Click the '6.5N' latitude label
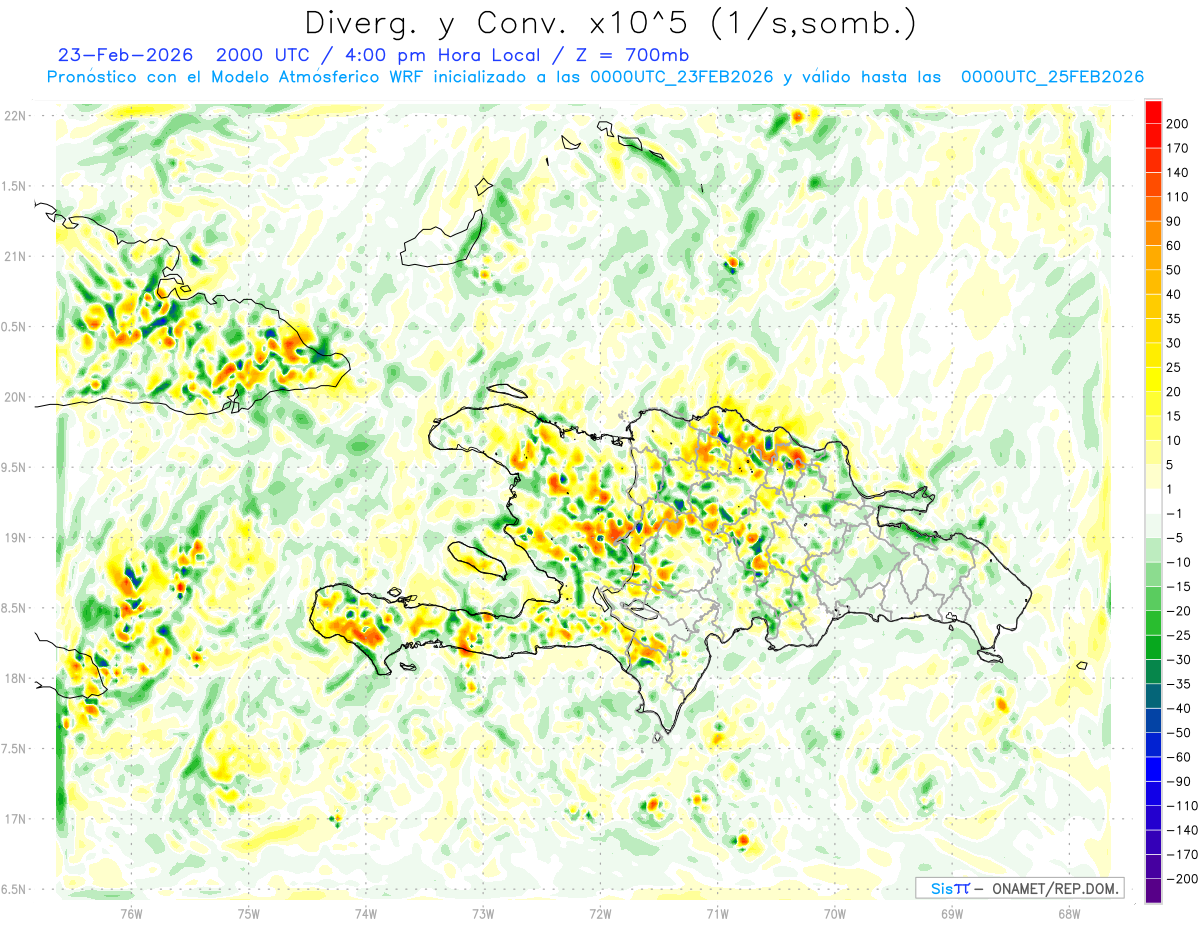This screenshot has height=927, width=1200. click(x=14, y=890)
